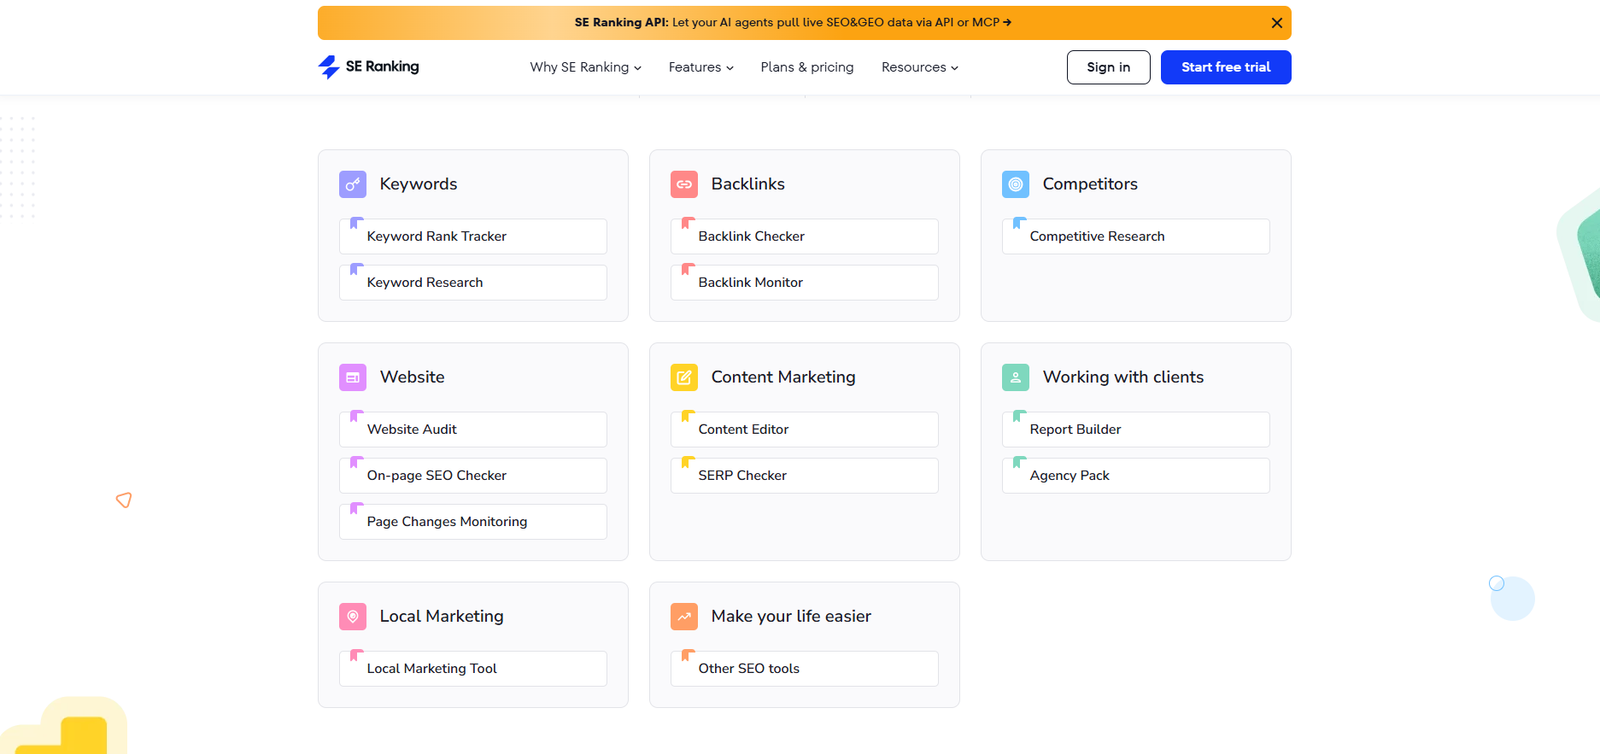Dismiss the SE Ranking API banner
Screen dimensions: 1600x754
tap(1277, 23)
